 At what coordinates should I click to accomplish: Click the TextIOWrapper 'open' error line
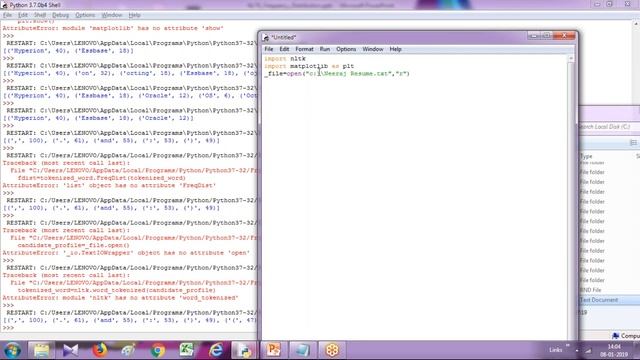click(126, 253)
